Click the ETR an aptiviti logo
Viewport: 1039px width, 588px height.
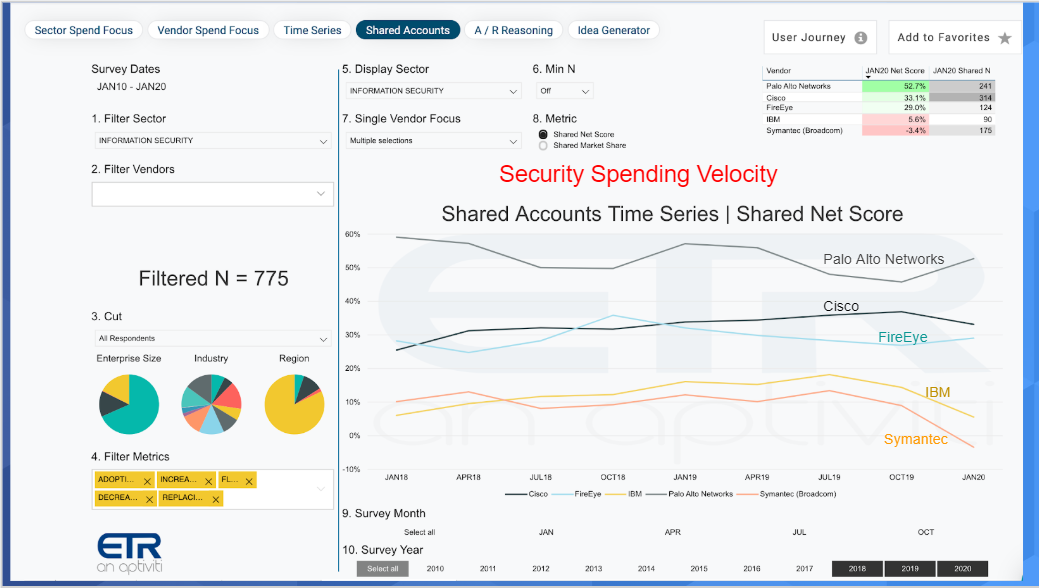[129, 553]
